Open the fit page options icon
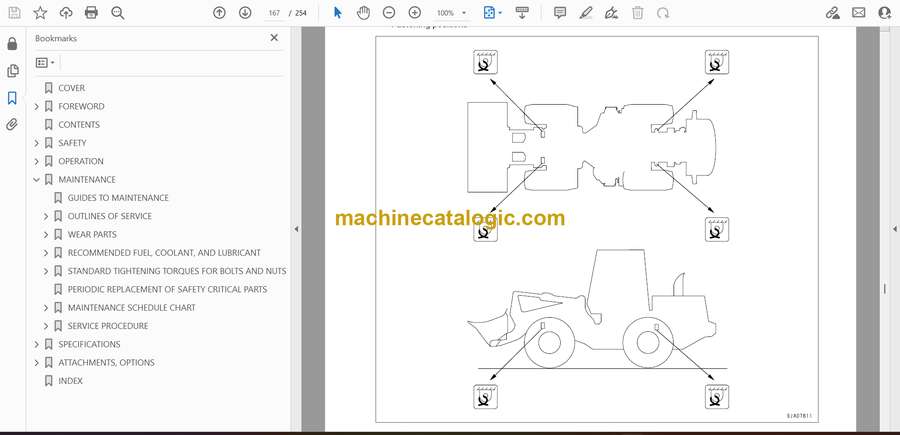The width and height of the screenshot is (900, 435). pos(492,13)
